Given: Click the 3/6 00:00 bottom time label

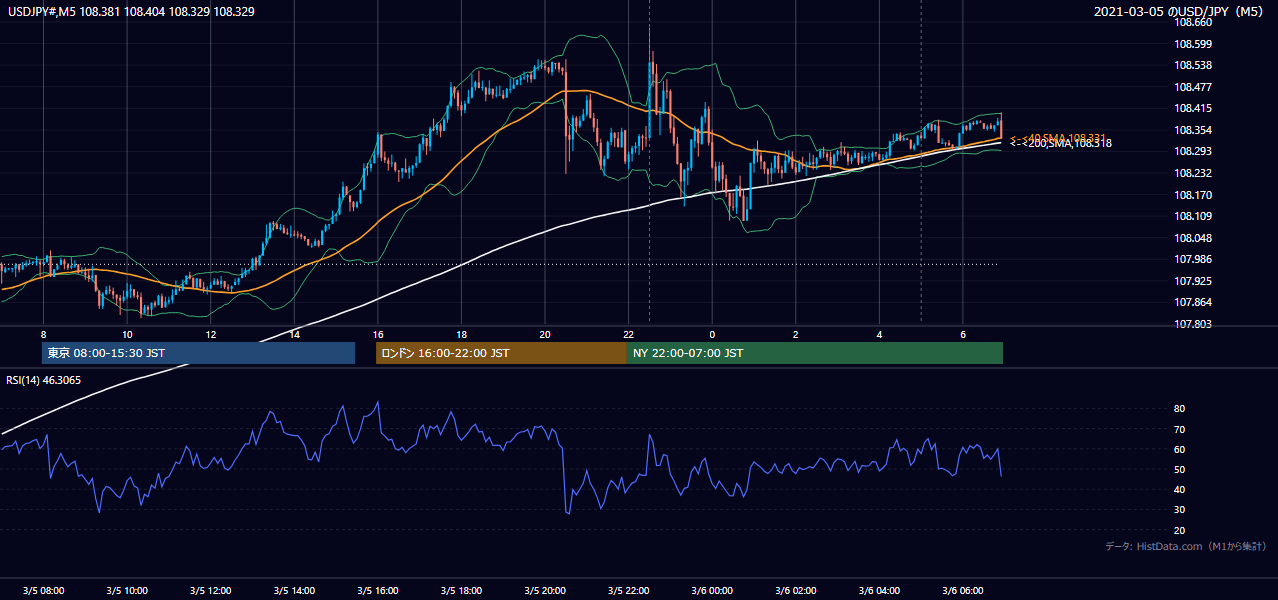Looking at the screenshot, I should [711, 591].
